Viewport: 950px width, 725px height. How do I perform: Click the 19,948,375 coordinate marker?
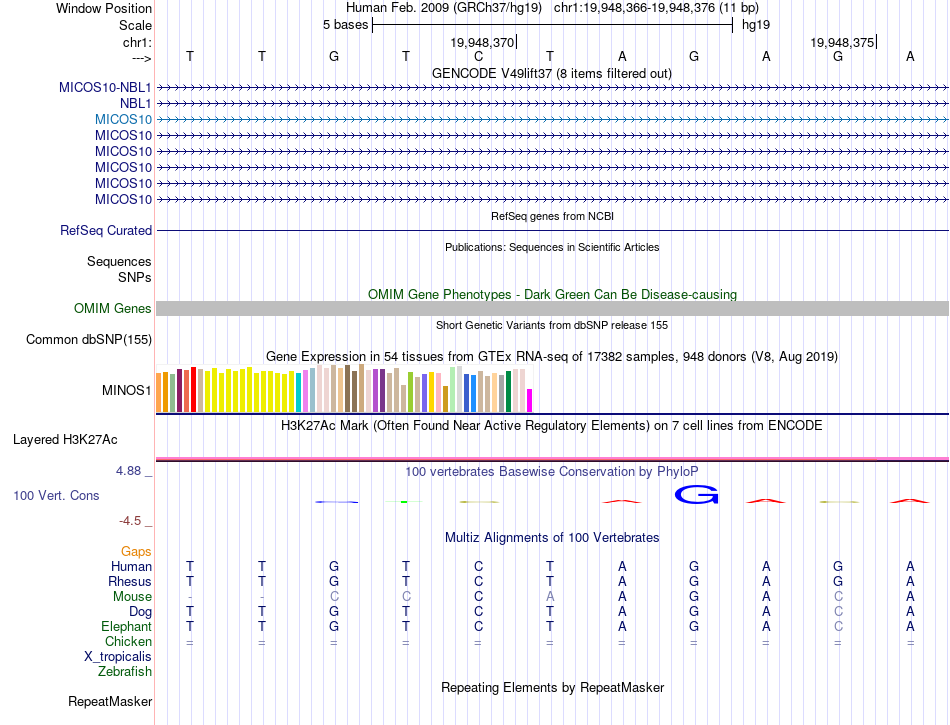[x=842, y=42]
